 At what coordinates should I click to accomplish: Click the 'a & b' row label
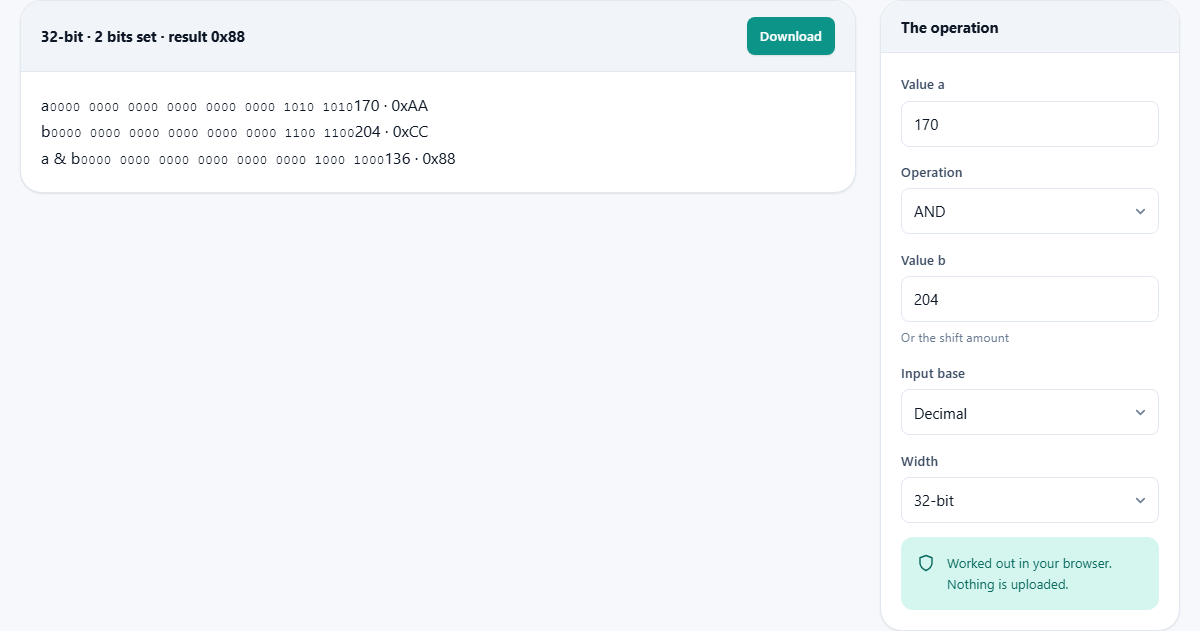point(60,158)
